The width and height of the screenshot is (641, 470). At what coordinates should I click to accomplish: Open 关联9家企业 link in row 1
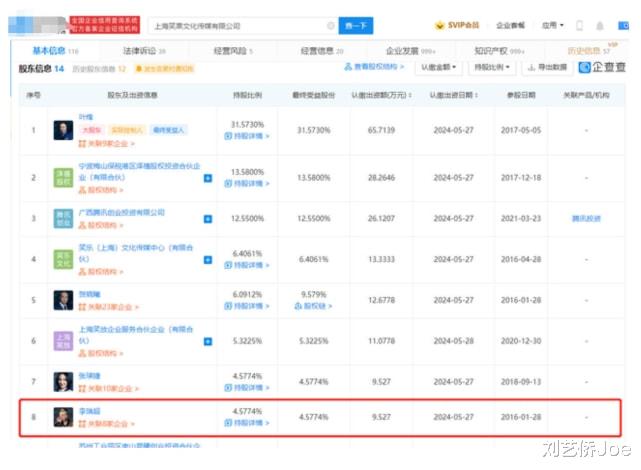(107, 143)
